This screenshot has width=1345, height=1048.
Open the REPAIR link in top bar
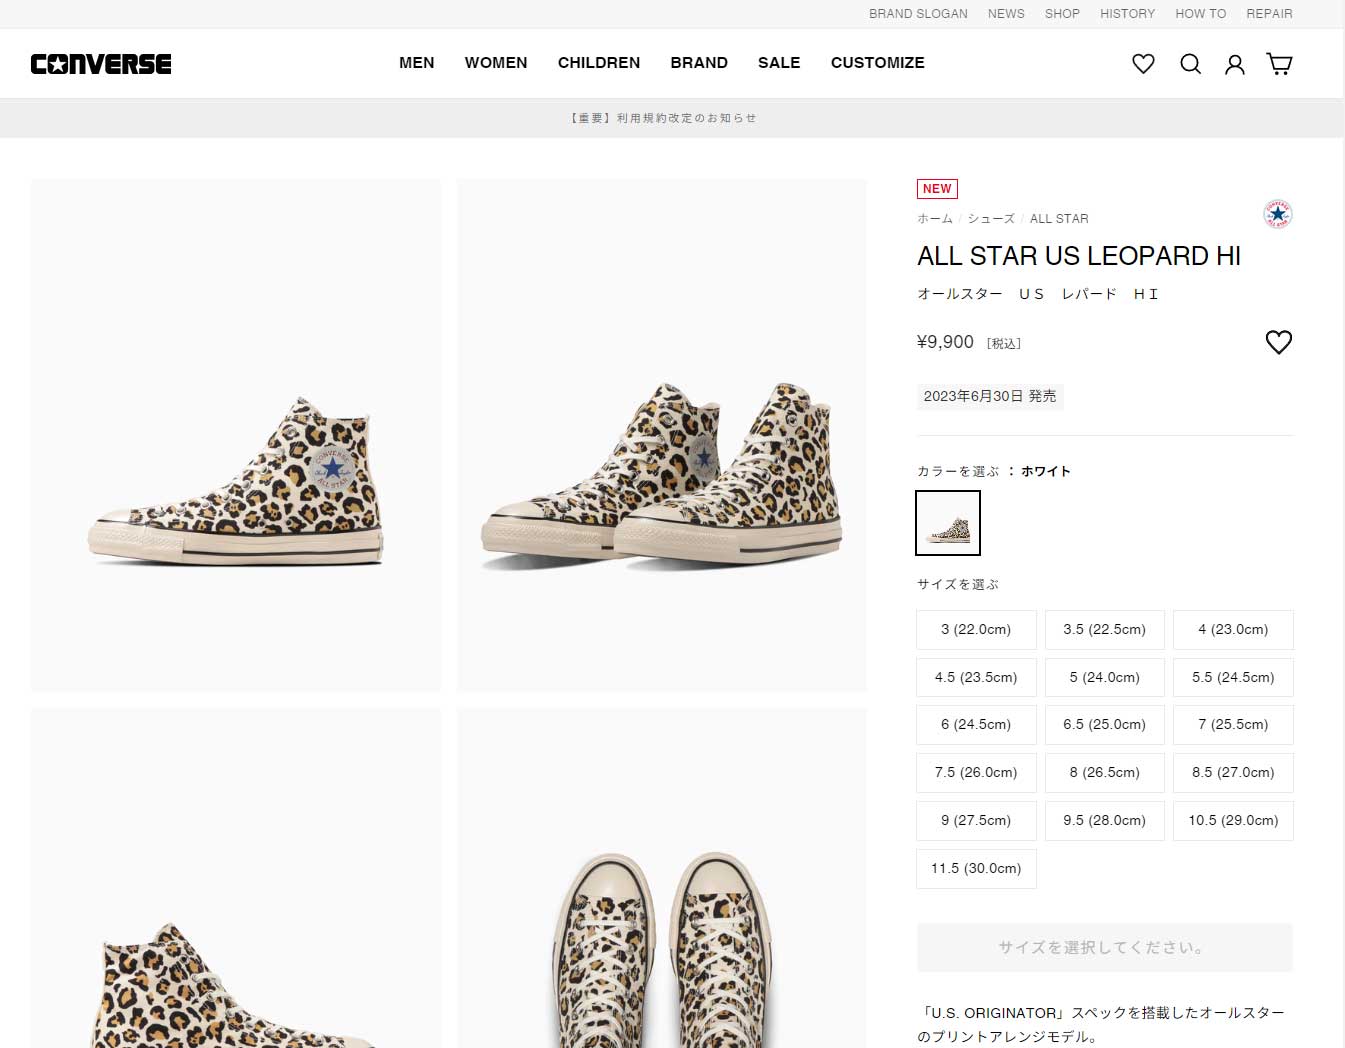click(1269, 14)
